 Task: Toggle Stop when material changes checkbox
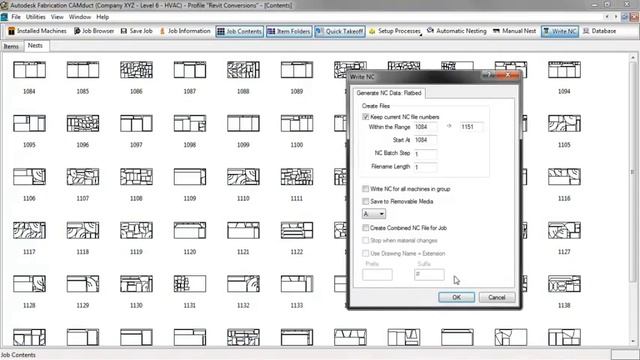pos(365,240)
